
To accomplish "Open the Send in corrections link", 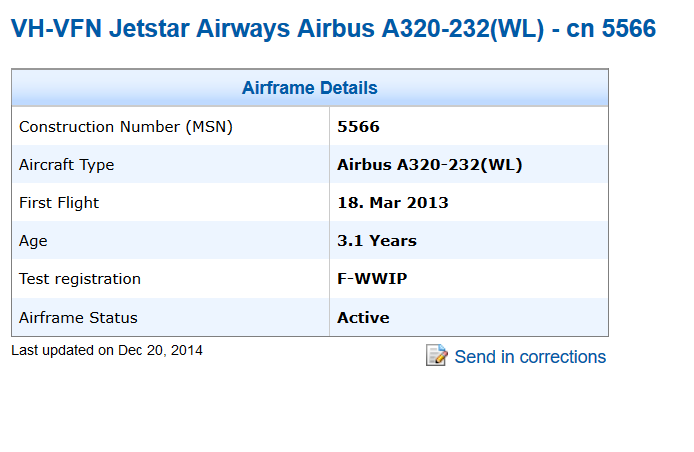I will [530, 357].
